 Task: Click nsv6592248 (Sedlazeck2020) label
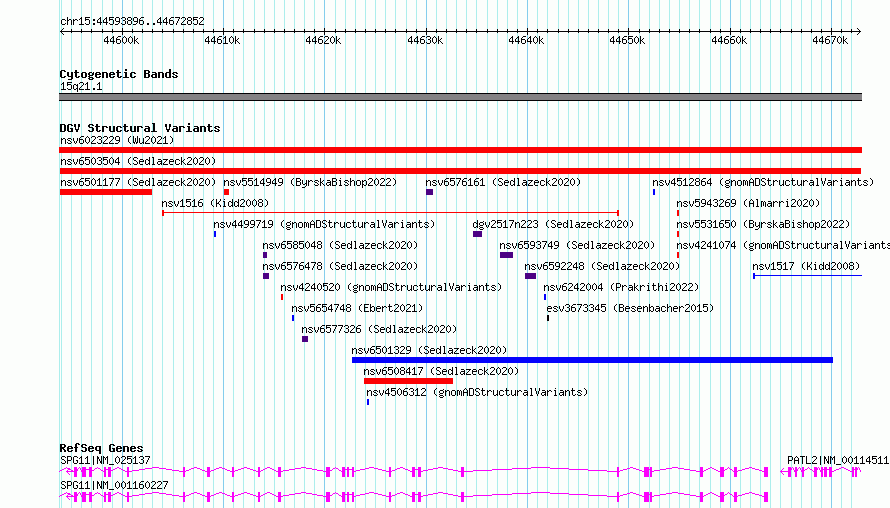pos(602,266)
